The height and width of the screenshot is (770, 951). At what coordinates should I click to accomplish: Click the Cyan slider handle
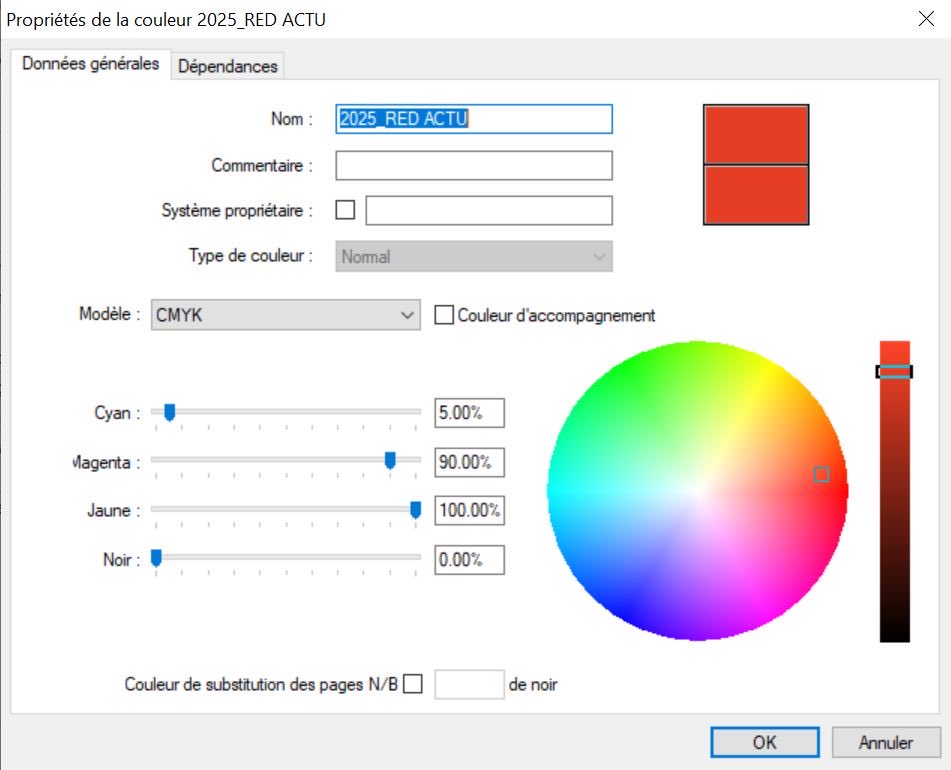170,412
